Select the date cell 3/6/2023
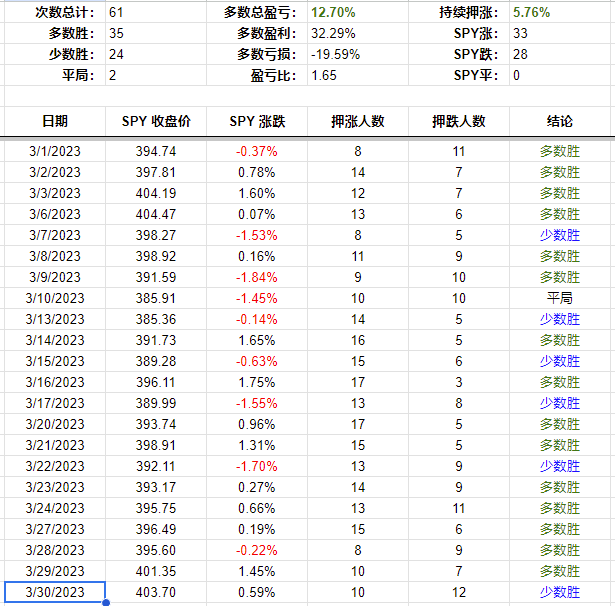The height and width of the screenshot is (606, 615). click(x=55, y=214)
